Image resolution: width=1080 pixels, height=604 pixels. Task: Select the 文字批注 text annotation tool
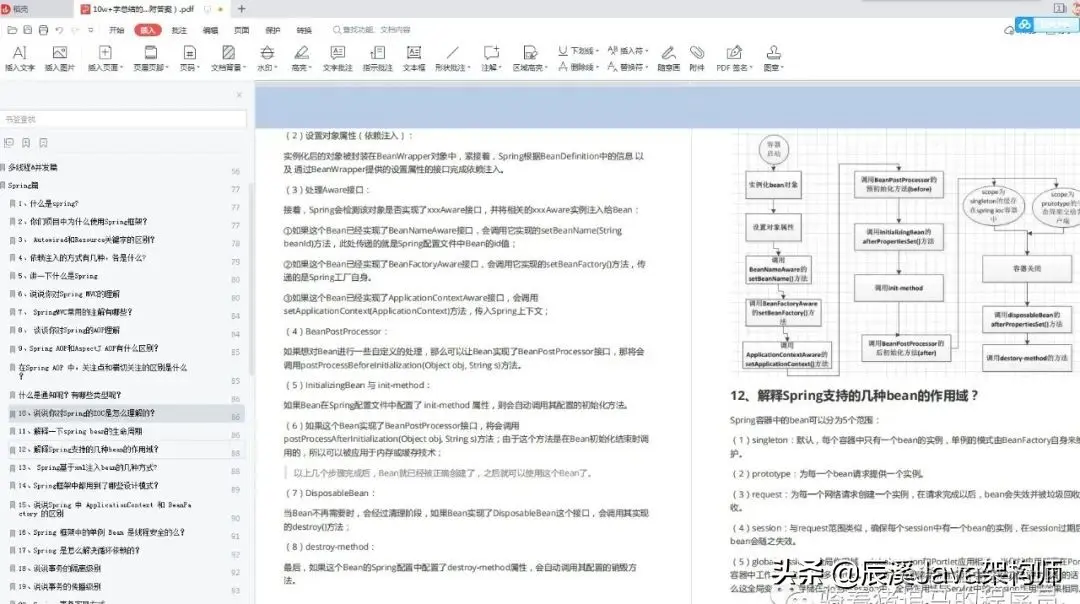pos(338,58)
